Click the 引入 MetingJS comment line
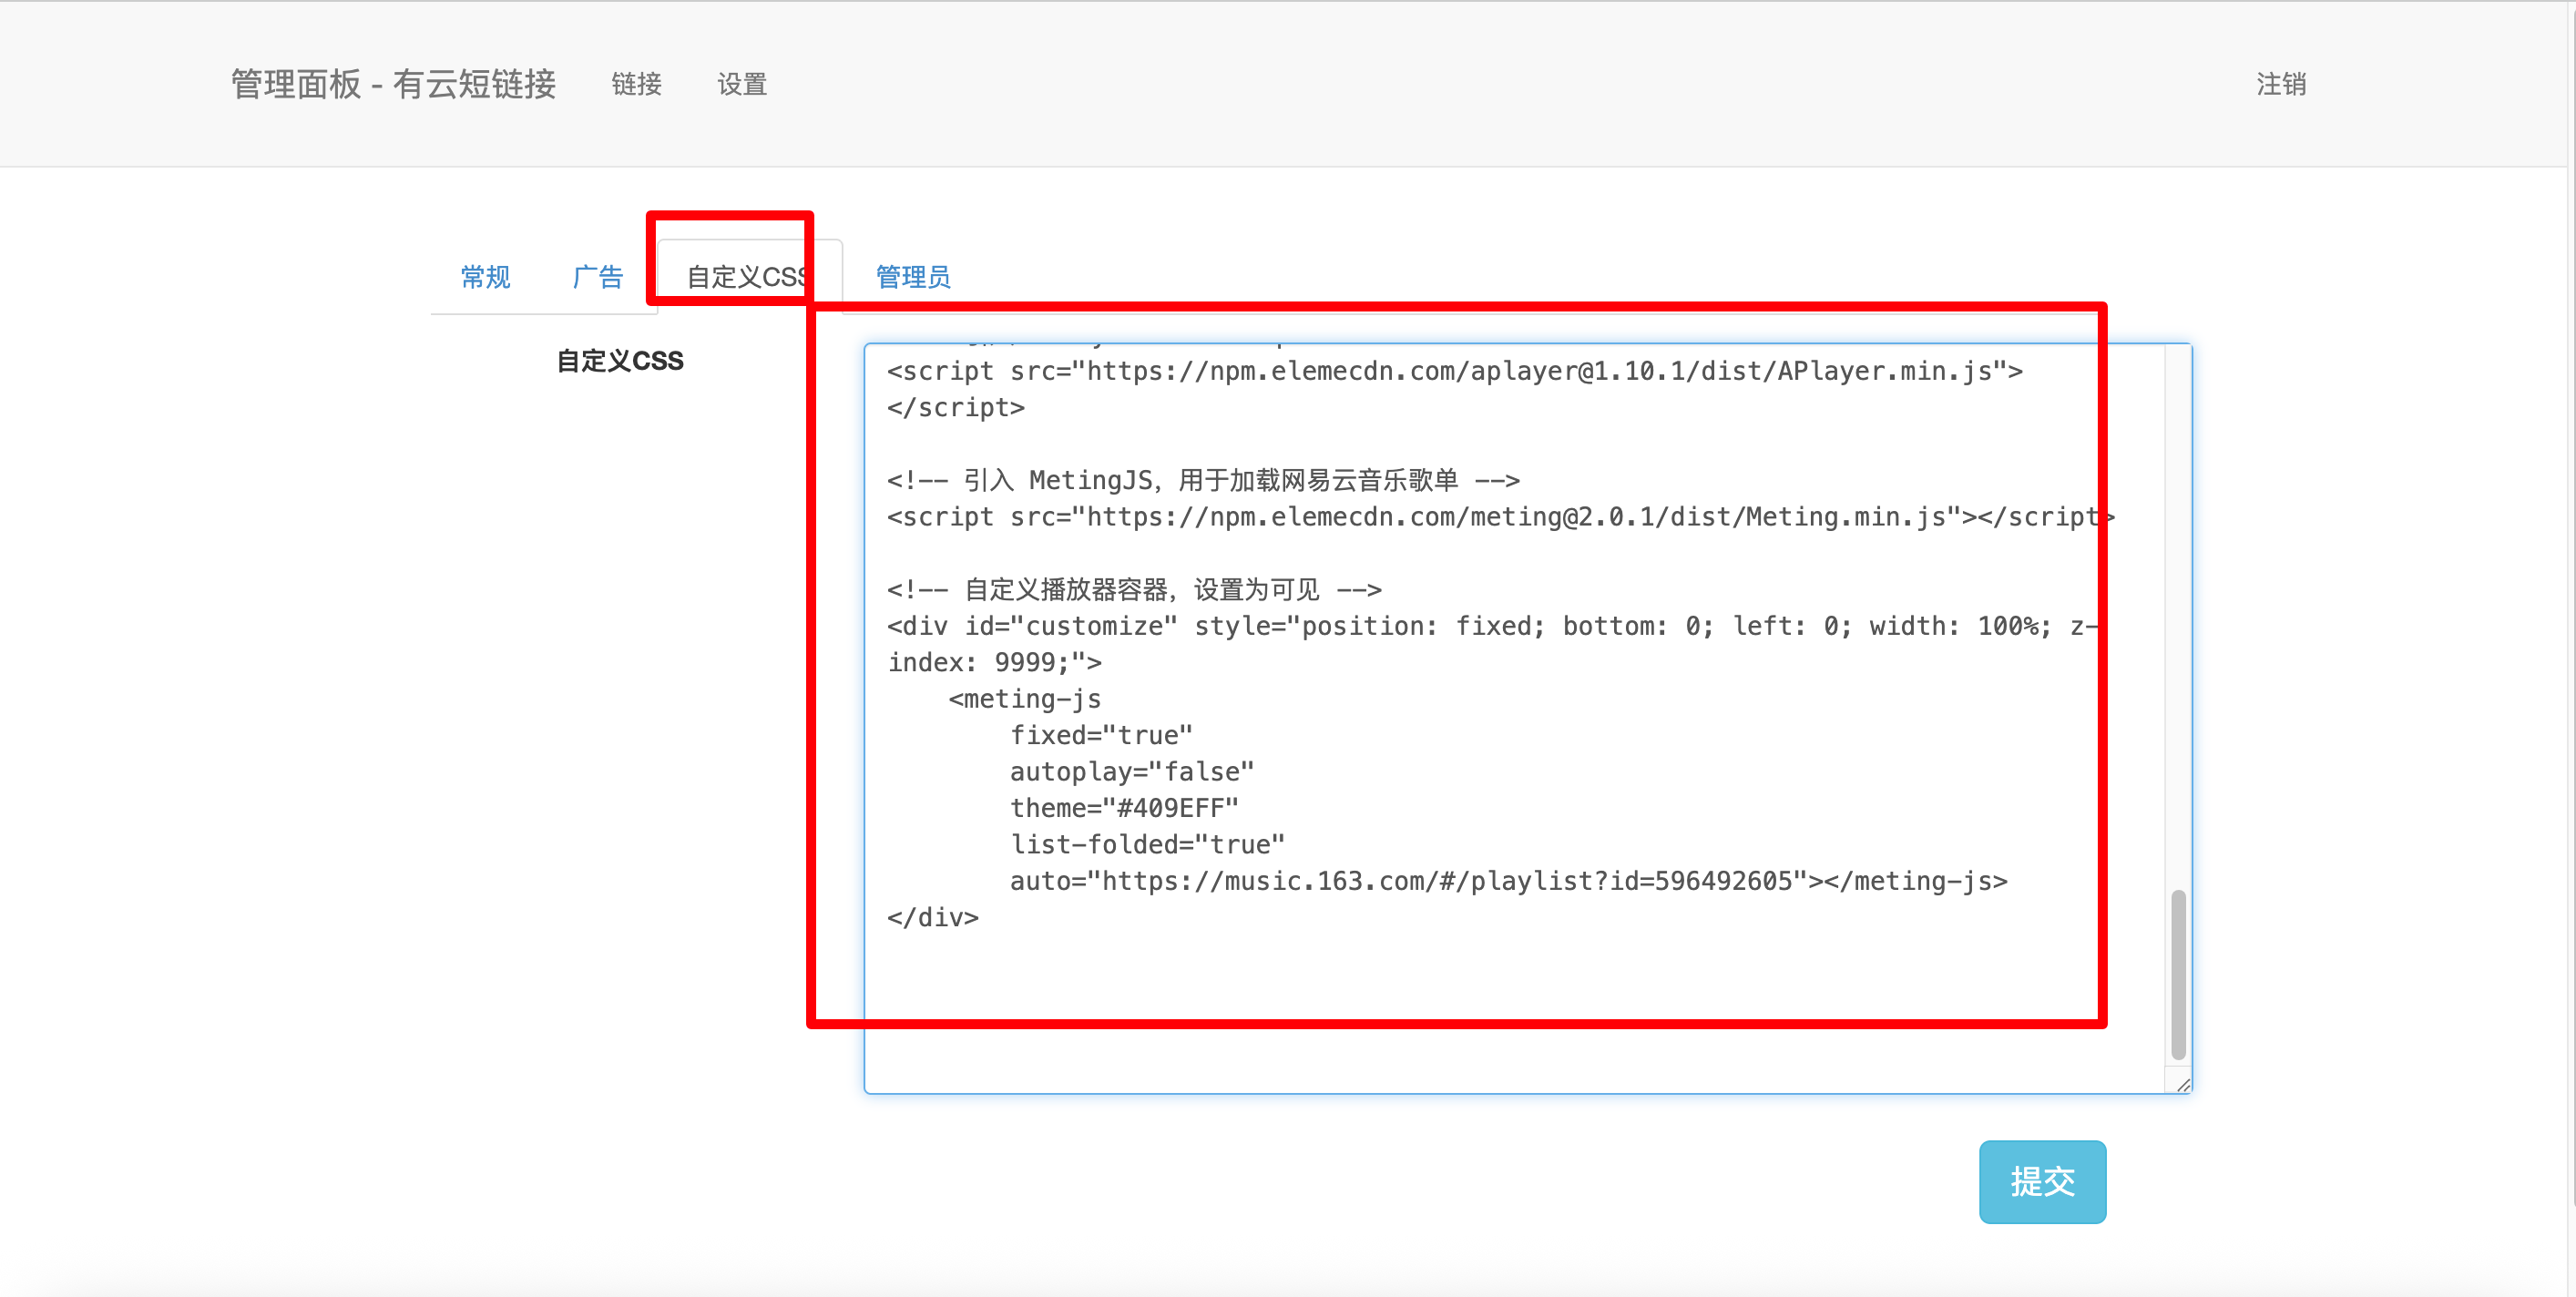Screen dimensions: 2576x1297 [1202, 481]
